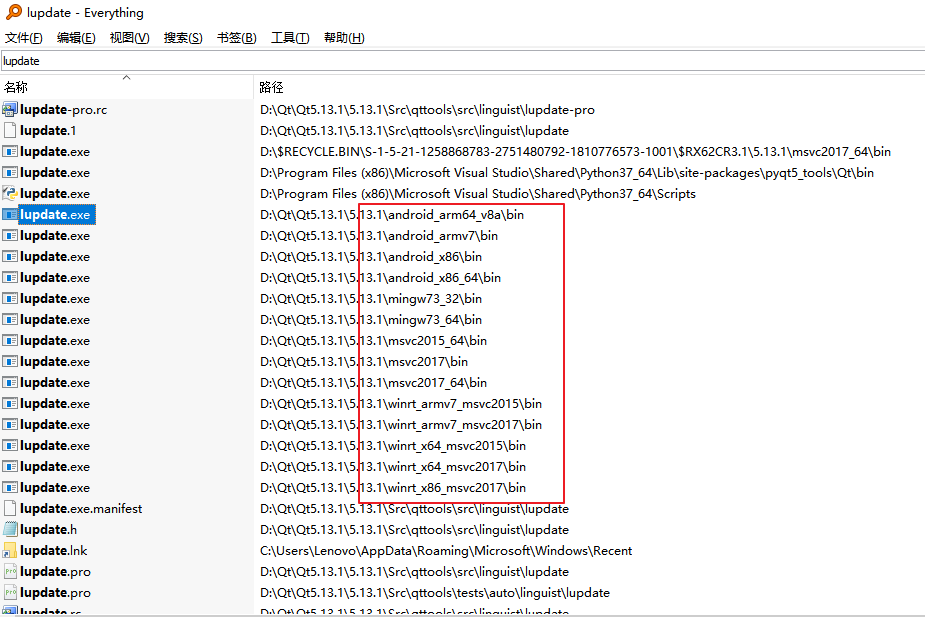Image resolution: width=925 pixels, height=617 pixels.
Task: Click the lupdate-pro.rc resource file icon
Action: (x=12, y=109)
